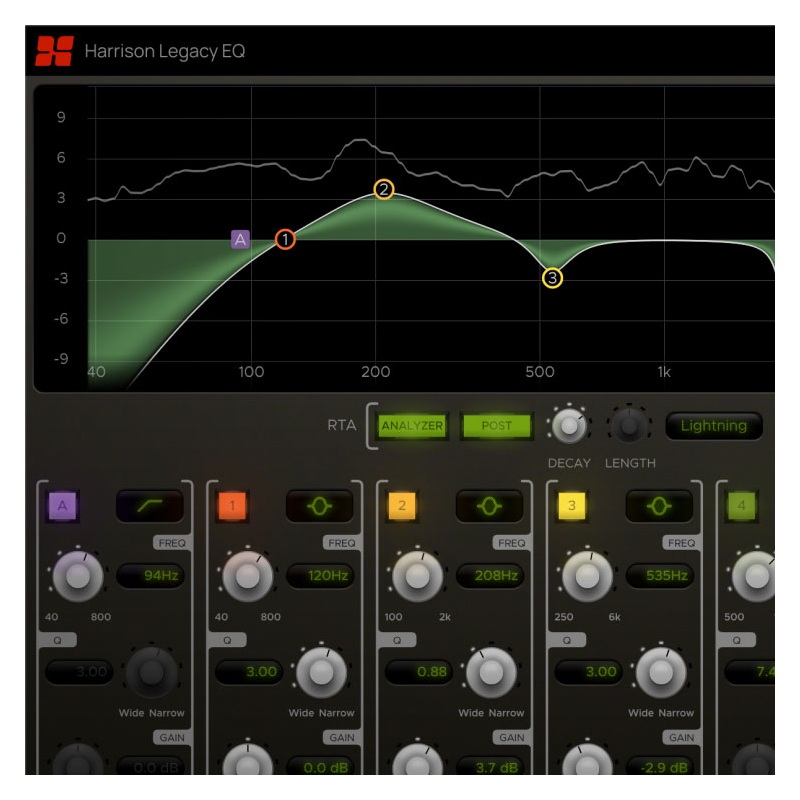Click the bell filter shape icon for band 1
Screen dimensions: 800x800
click(x=319, y=506)
